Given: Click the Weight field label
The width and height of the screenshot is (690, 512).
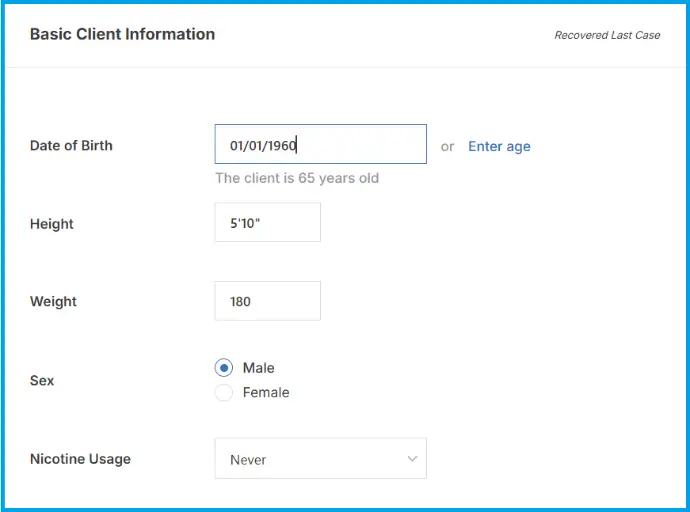Looking at the screenshot, I should pos(53,301).
